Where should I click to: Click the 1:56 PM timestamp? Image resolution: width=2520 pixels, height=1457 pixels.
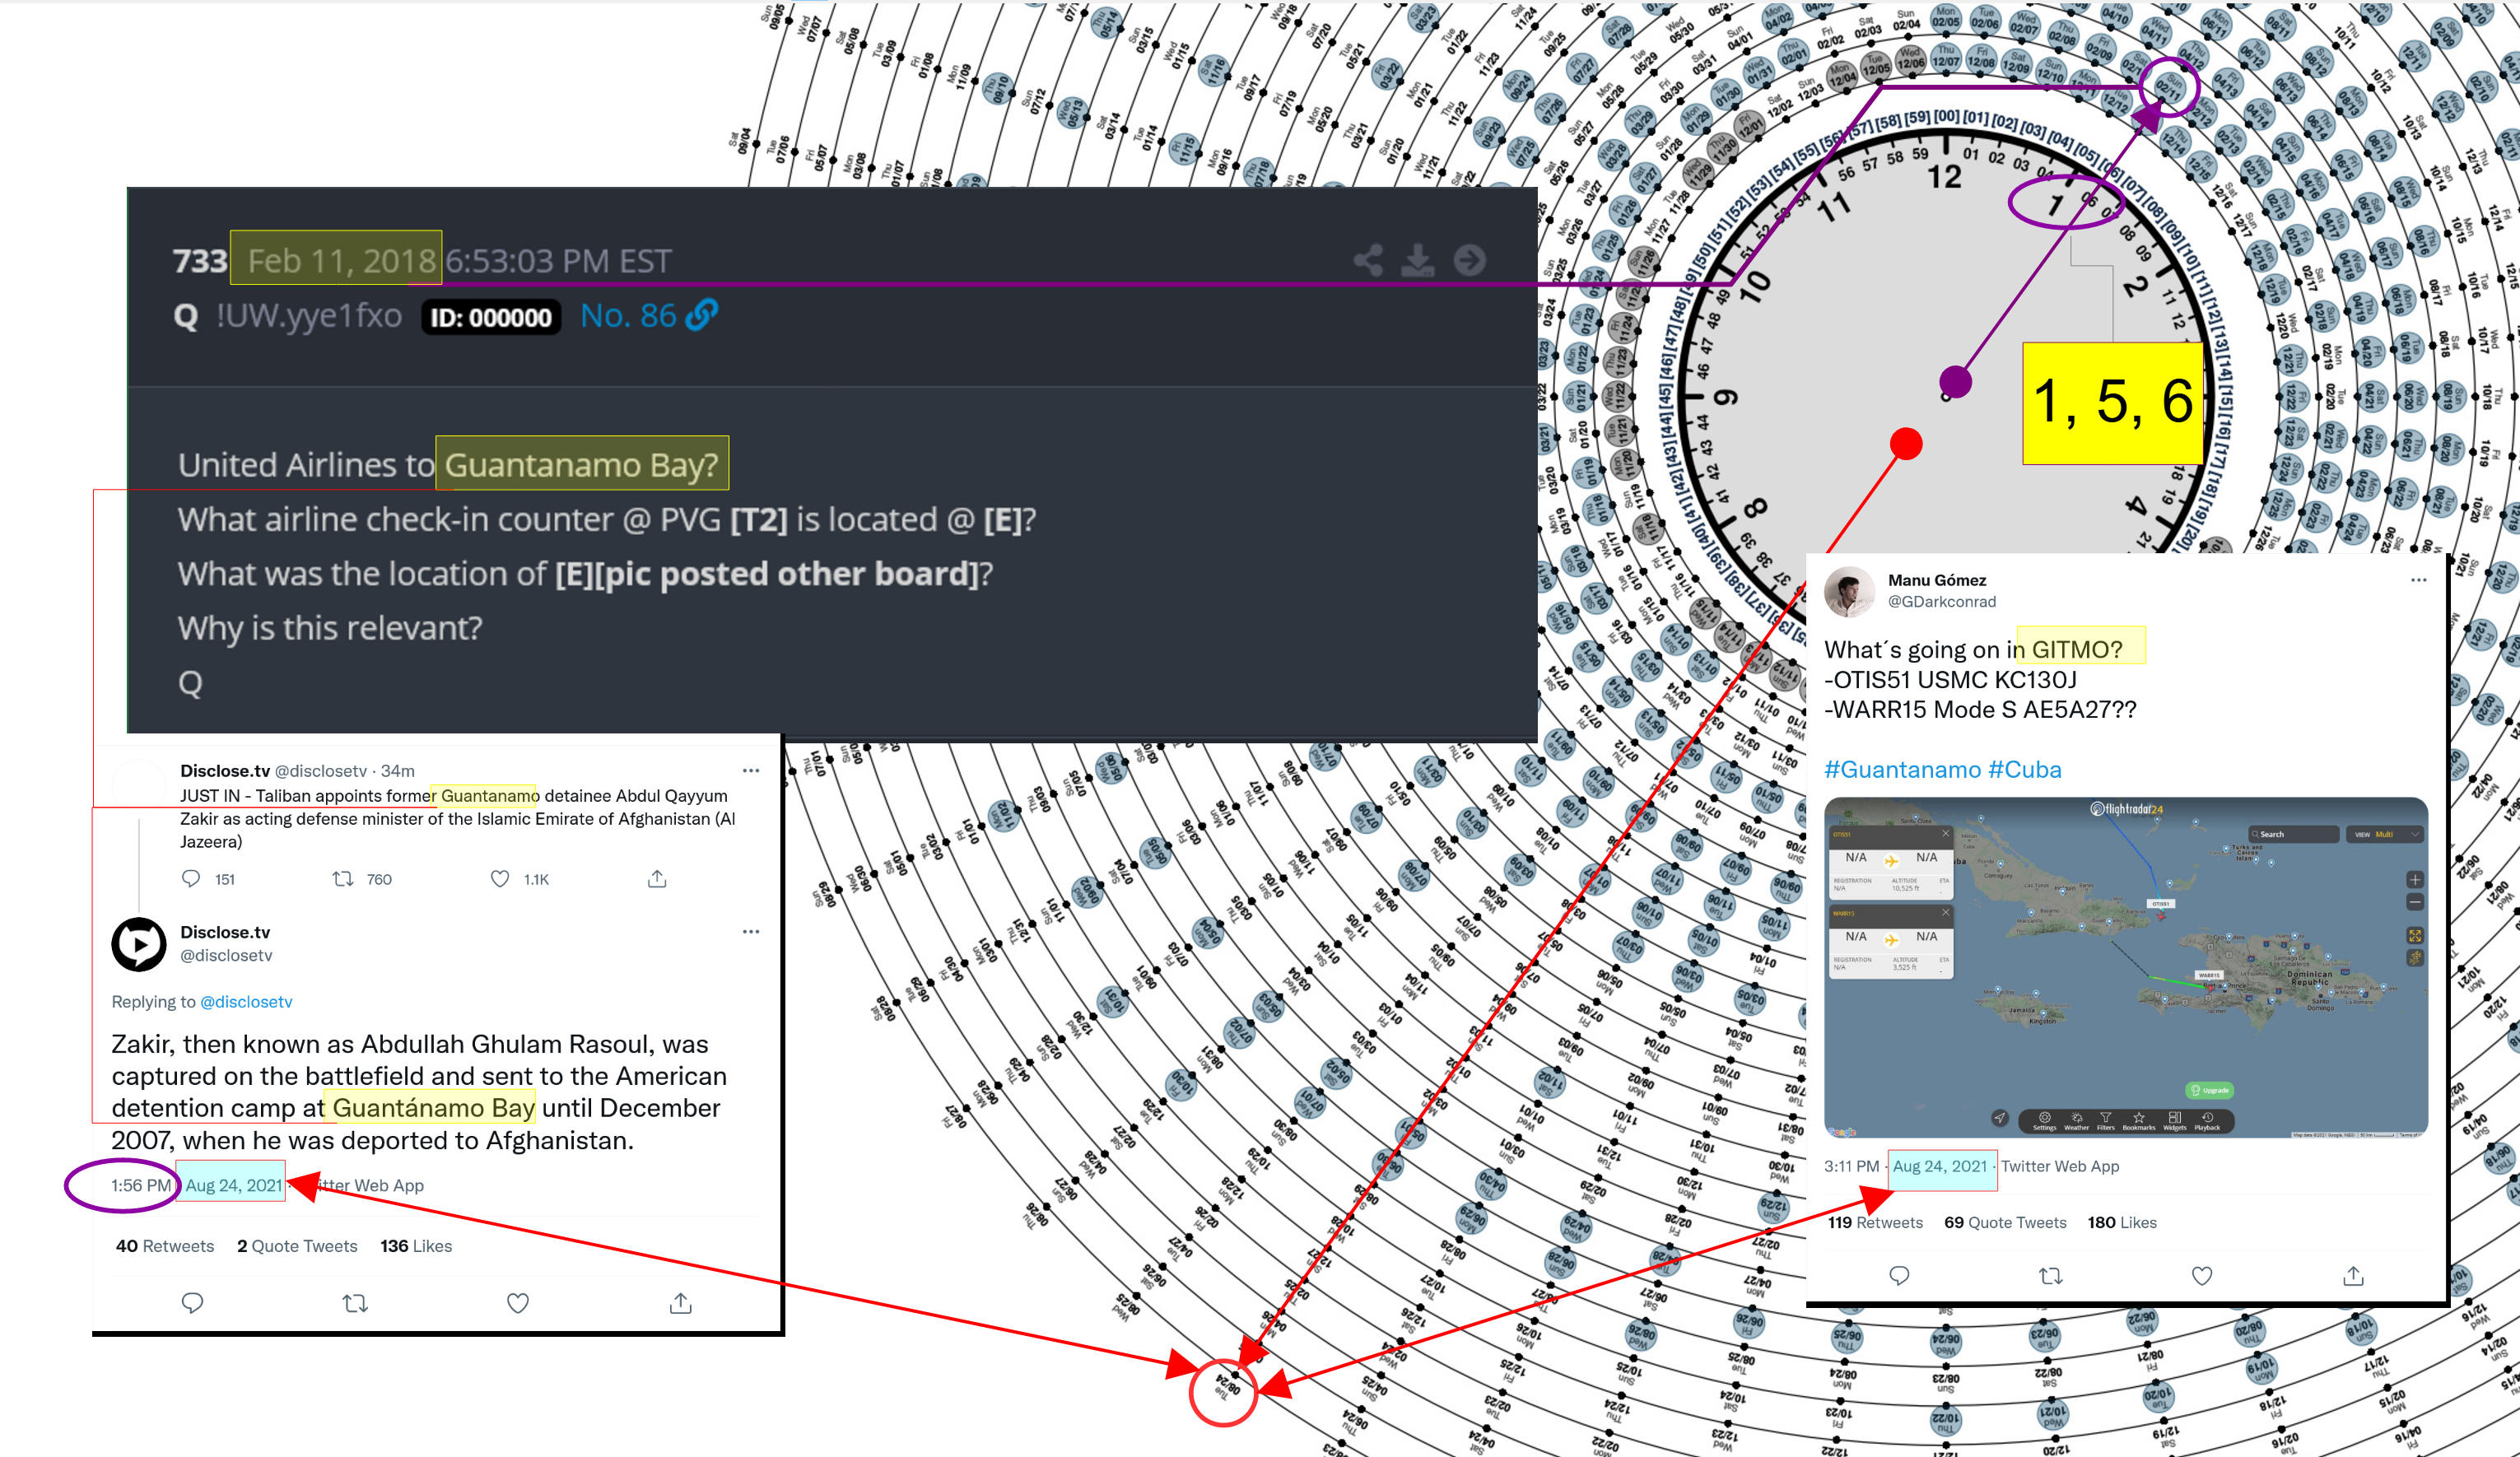point(141,1186)
